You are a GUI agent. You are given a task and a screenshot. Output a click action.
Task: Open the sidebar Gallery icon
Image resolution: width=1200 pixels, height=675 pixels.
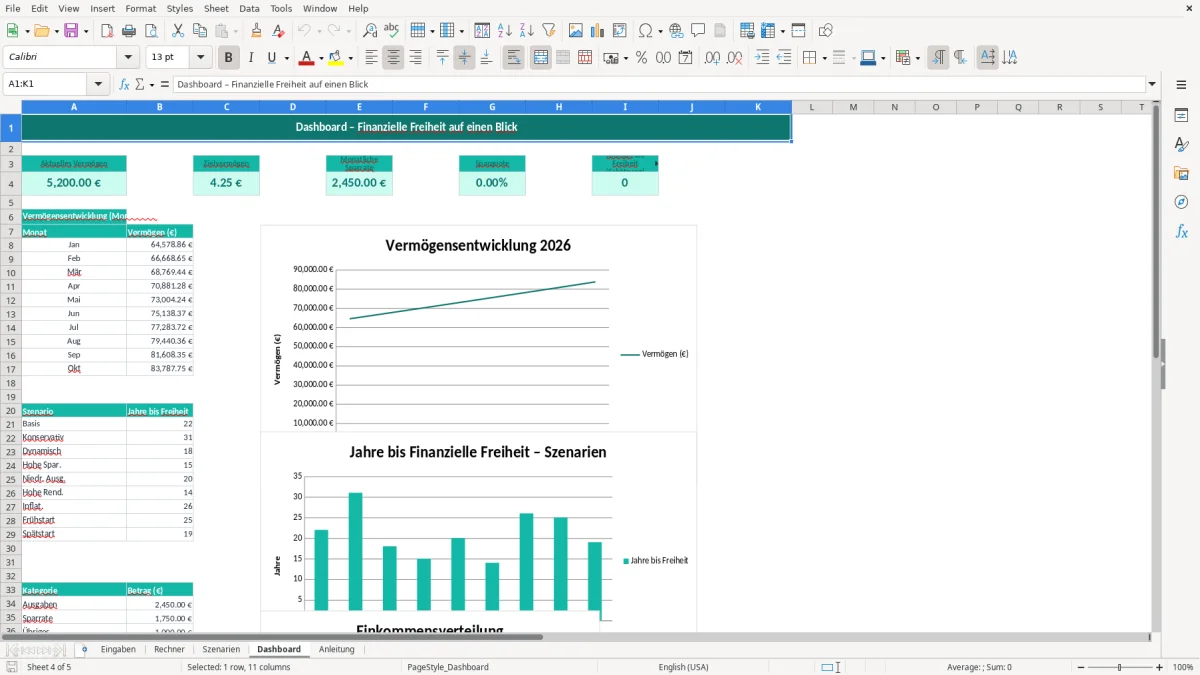pyautogui.click(x=1181, y=174)
